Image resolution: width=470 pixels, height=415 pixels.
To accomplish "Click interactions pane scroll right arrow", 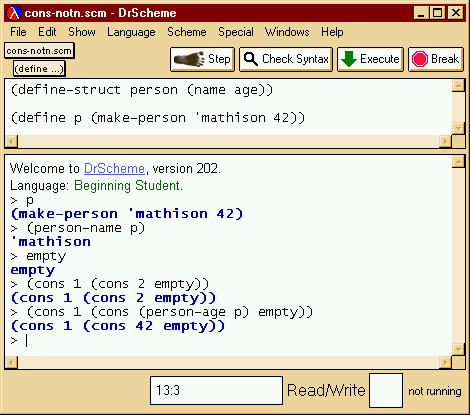I will point(445,362).
